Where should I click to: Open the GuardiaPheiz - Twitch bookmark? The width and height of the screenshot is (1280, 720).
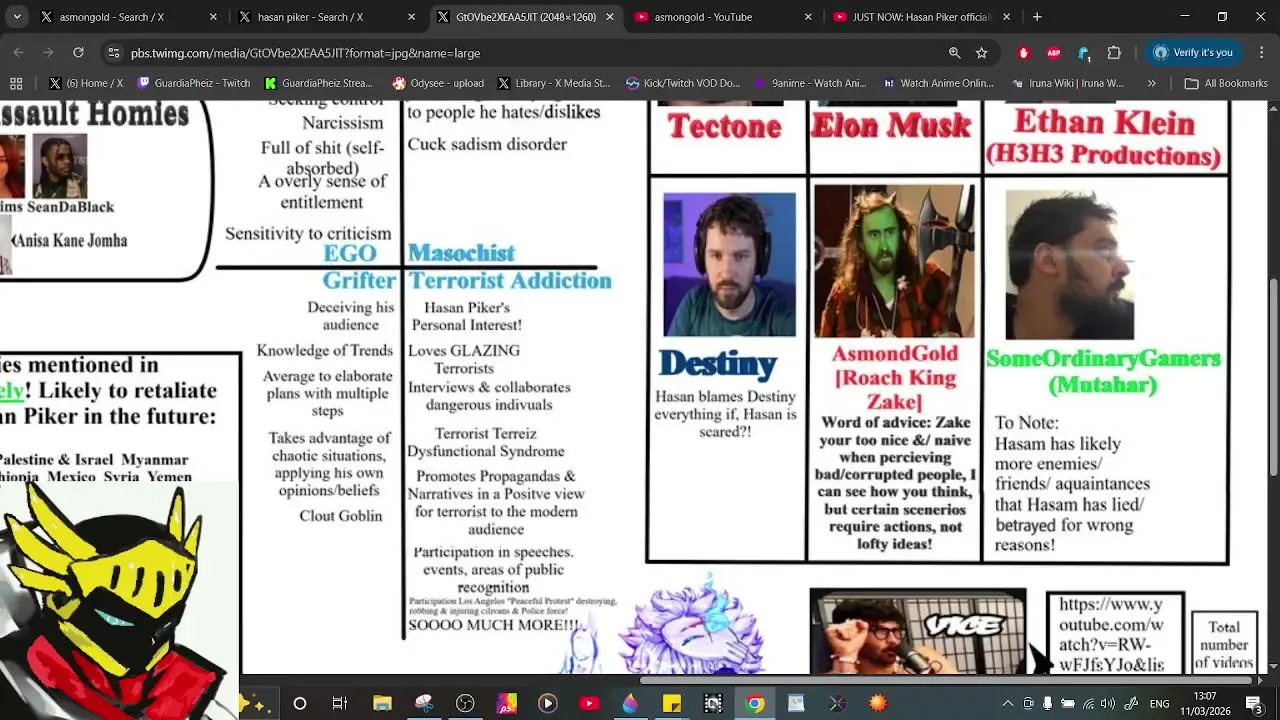(x=193, y=83)
